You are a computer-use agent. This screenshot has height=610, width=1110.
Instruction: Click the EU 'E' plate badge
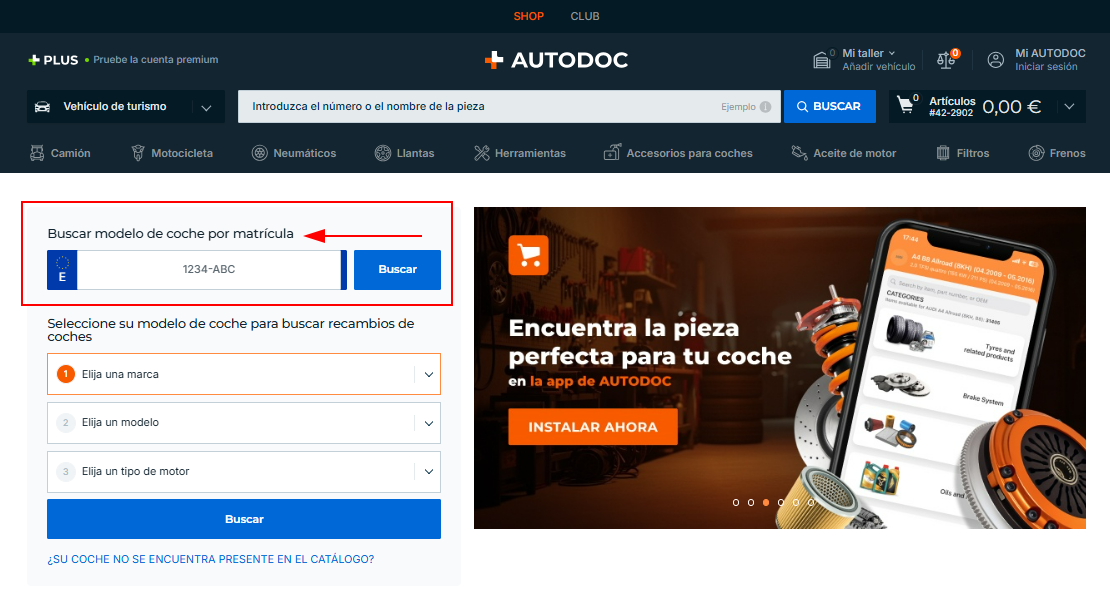pos(62,270)
